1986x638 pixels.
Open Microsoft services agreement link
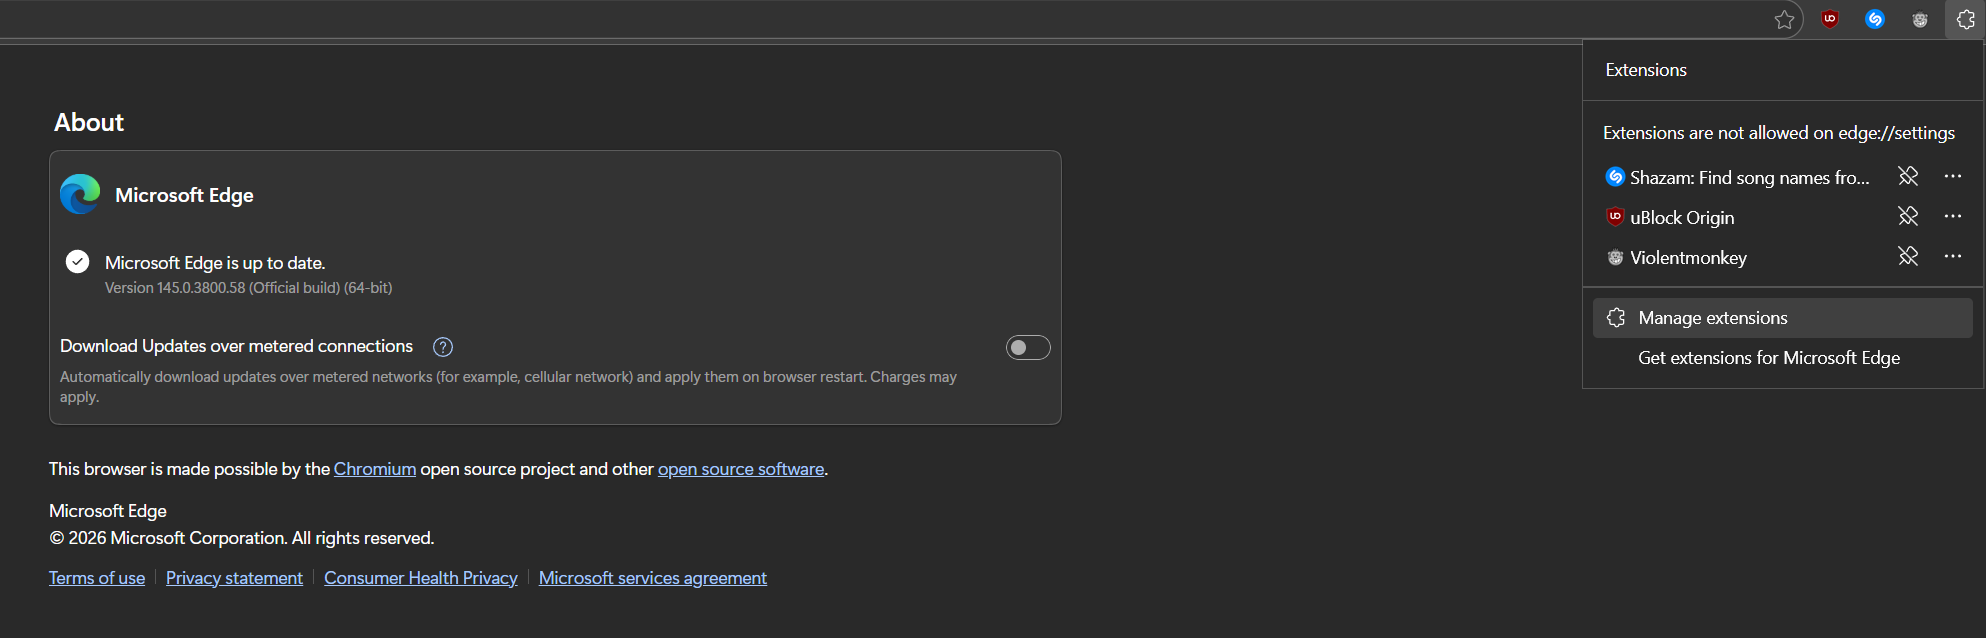pyautogui.click(x=653, y=578)
